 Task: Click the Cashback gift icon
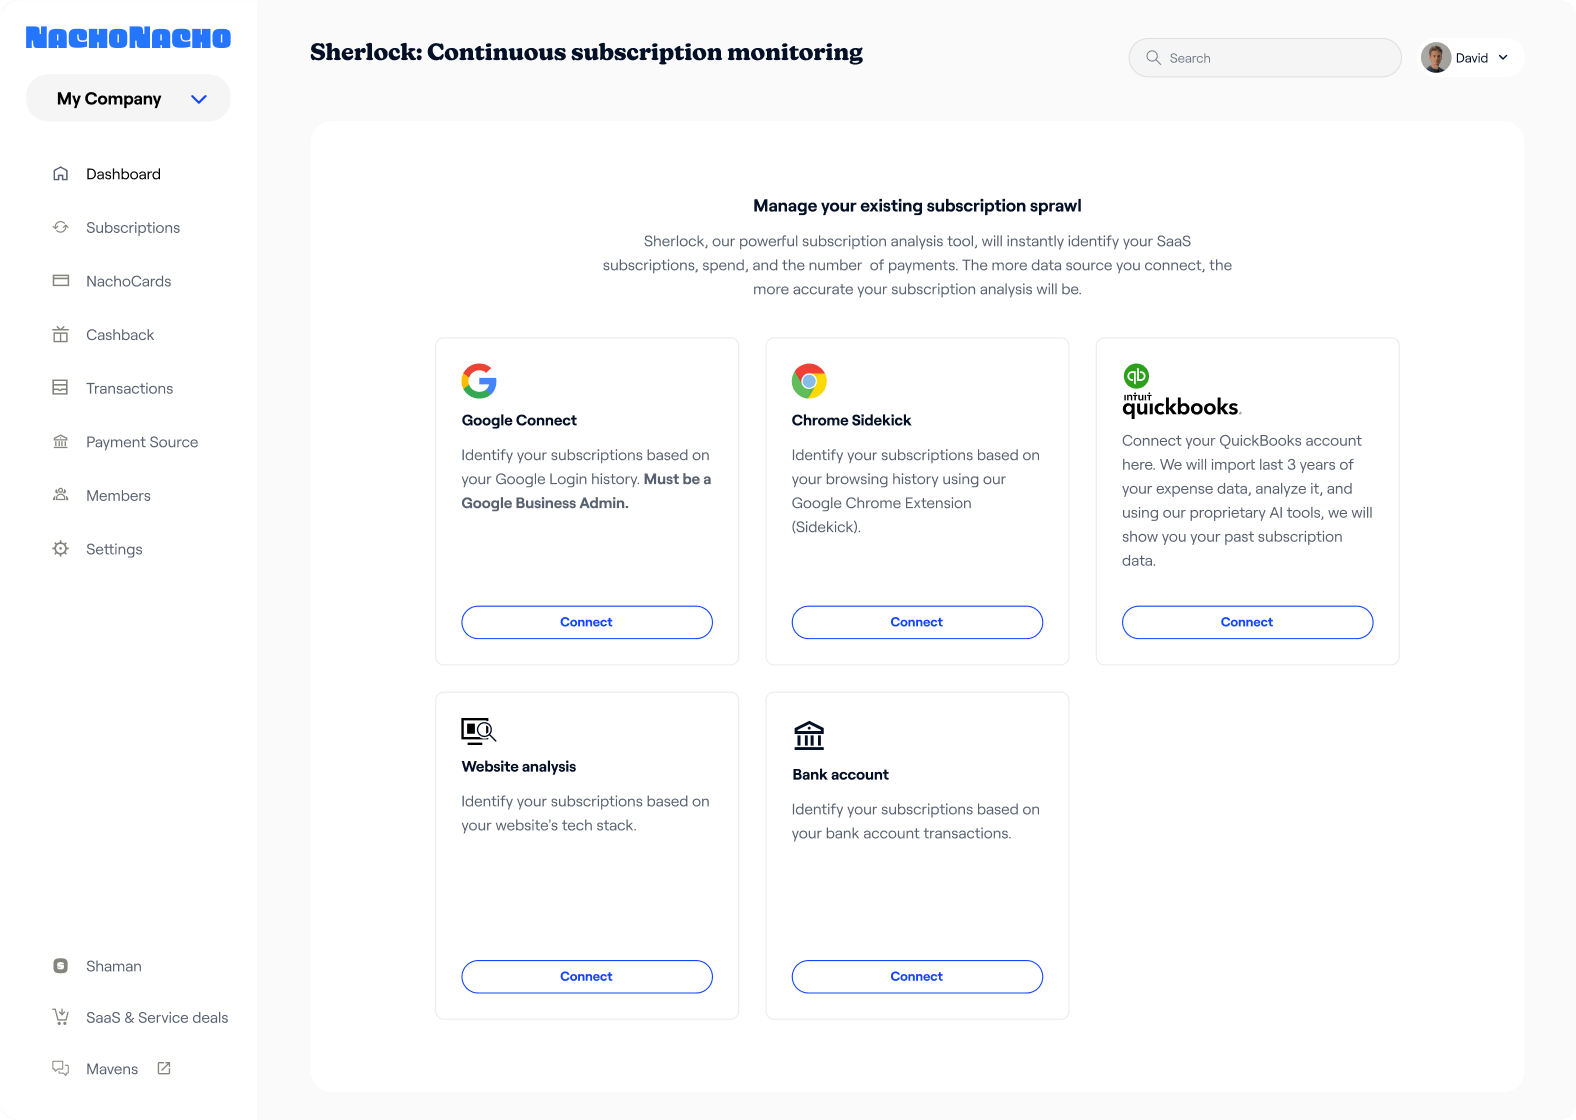click(x=61, y=335)
